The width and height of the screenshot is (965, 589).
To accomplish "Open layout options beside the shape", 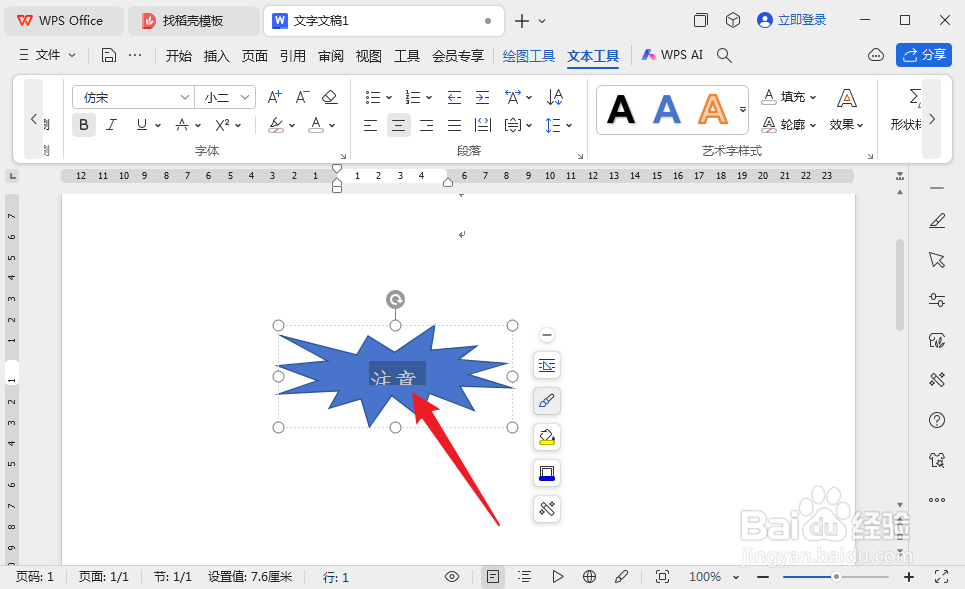I will (547, 366).
